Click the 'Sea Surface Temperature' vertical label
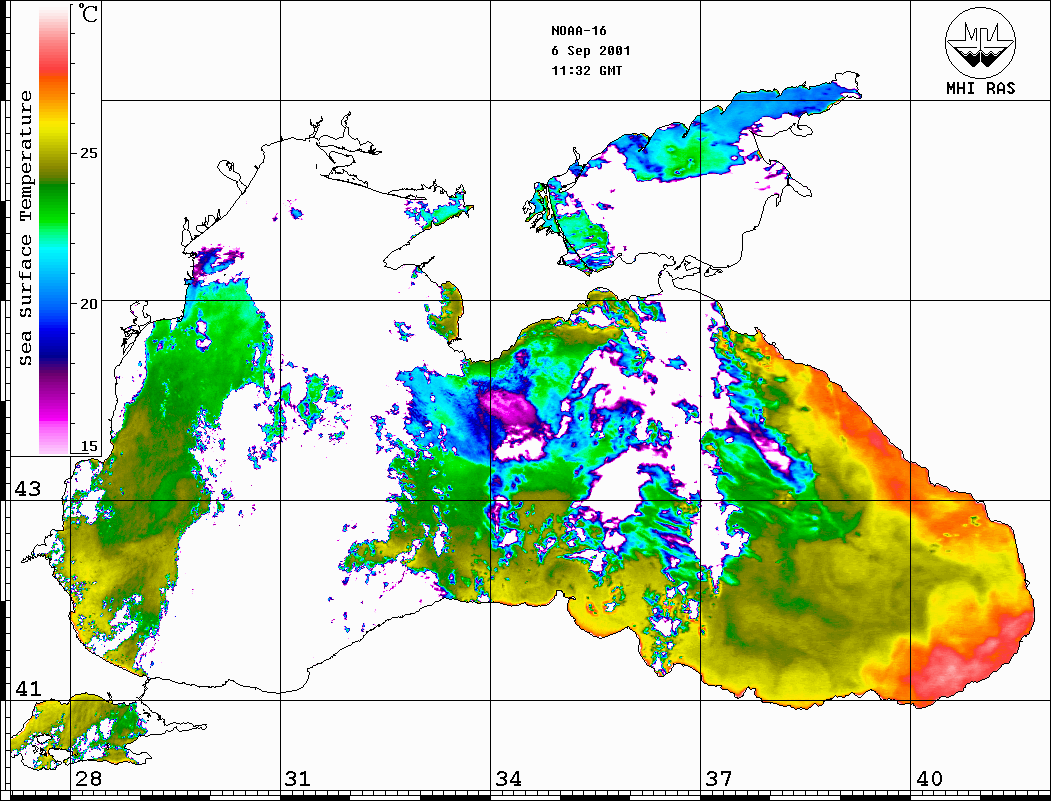Image resolution: width=1051 pixels, height=801 pixels. pos(25,228)
